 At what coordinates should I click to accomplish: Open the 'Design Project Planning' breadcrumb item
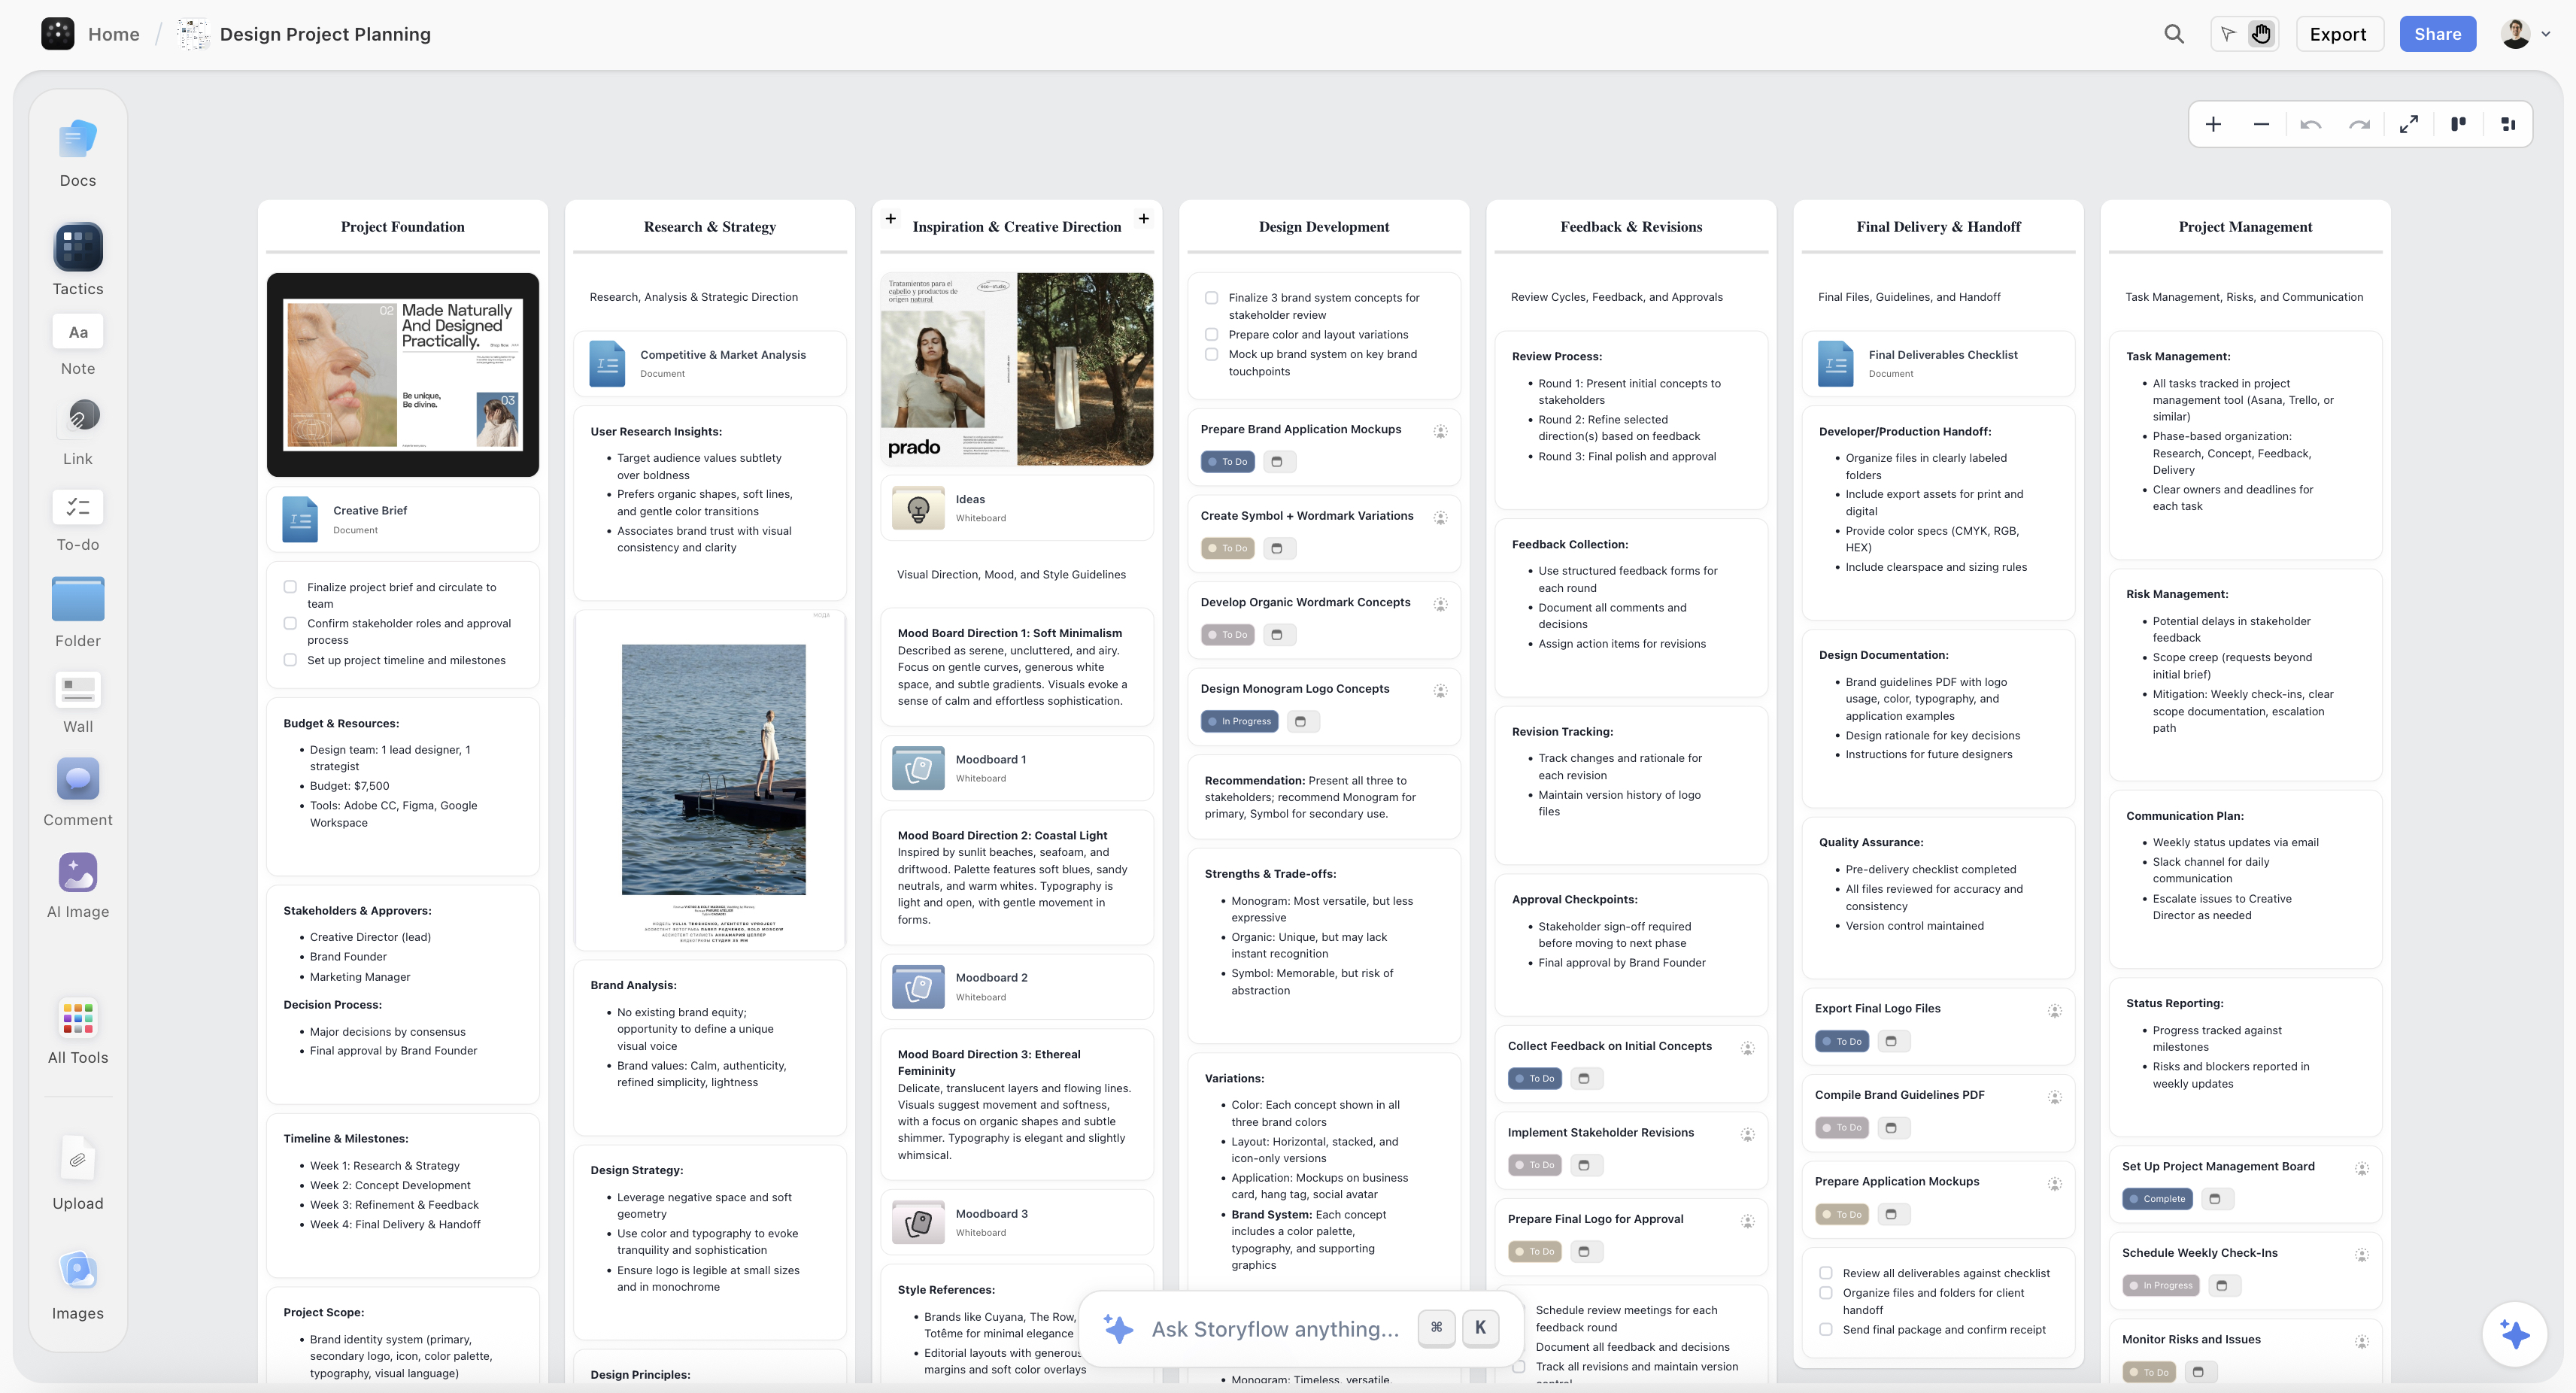click(326, 33)
